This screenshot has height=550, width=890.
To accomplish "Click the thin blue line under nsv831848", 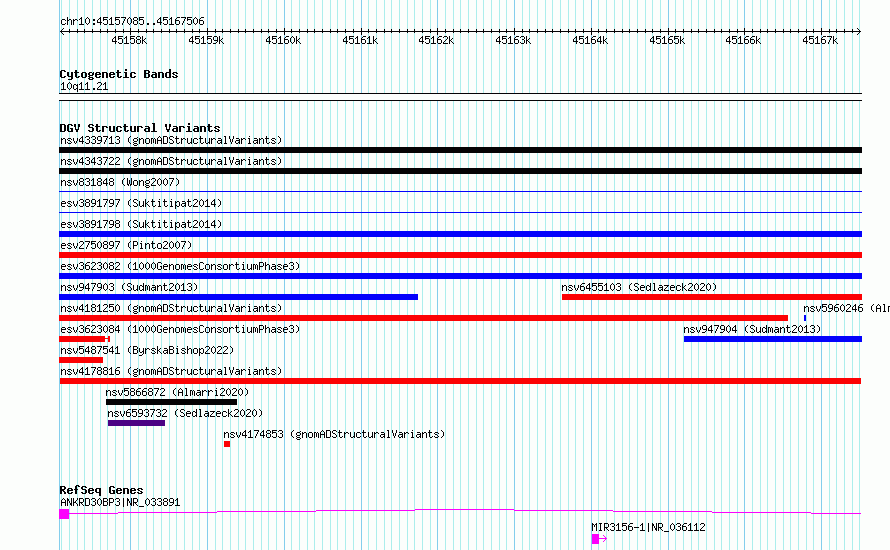I will pos(460,192).
